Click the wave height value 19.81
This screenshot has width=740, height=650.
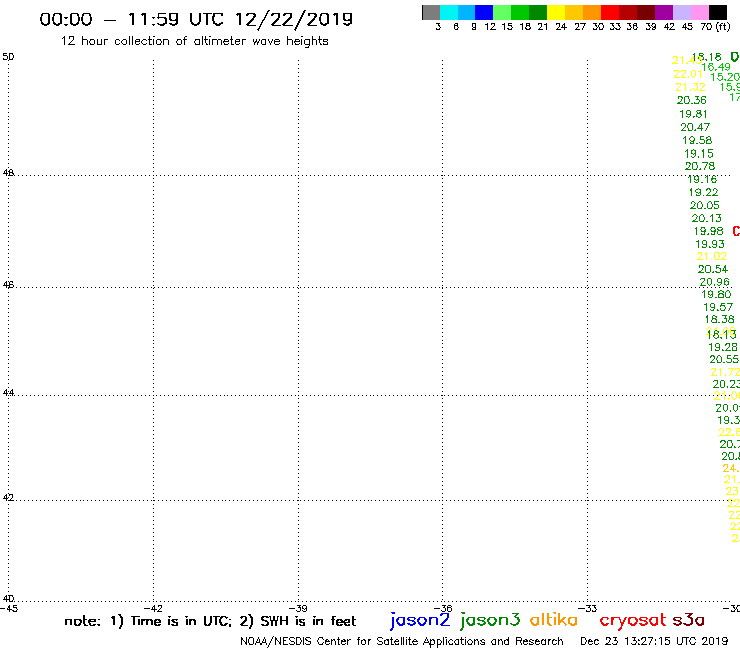pos(693,114)
